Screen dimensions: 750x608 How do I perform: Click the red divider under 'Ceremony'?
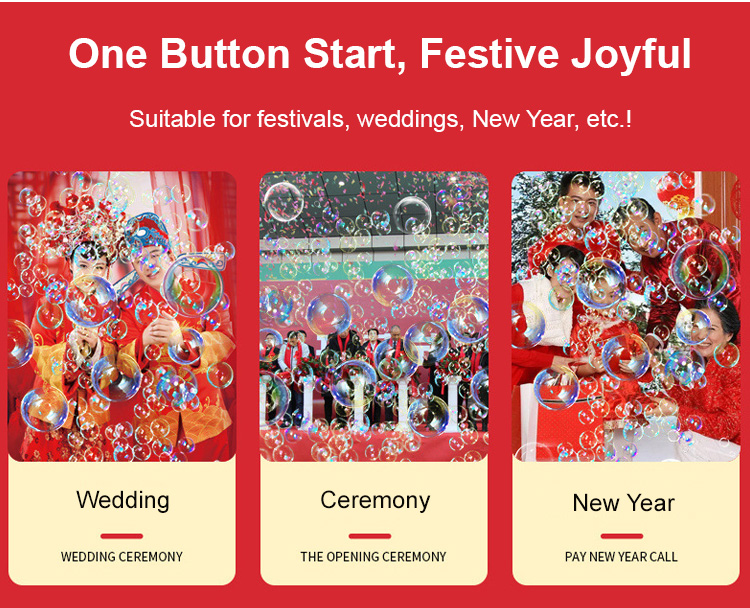[x=370, y=536]
